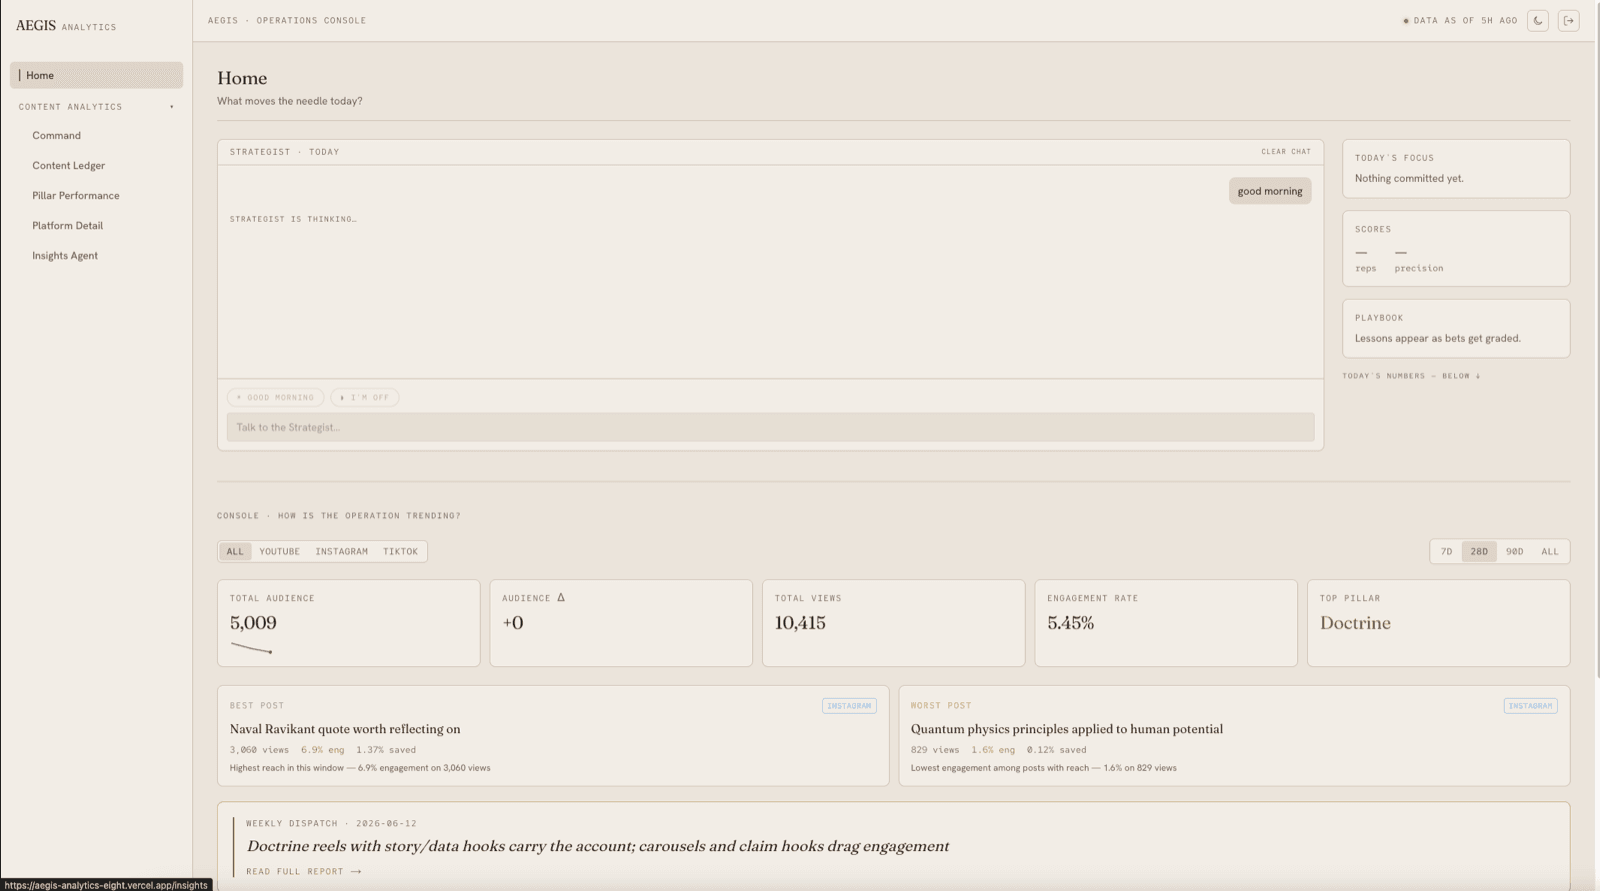Click the Total Views value 10,415
This screenshot has width=1600, height=891.
pos(800,622)
